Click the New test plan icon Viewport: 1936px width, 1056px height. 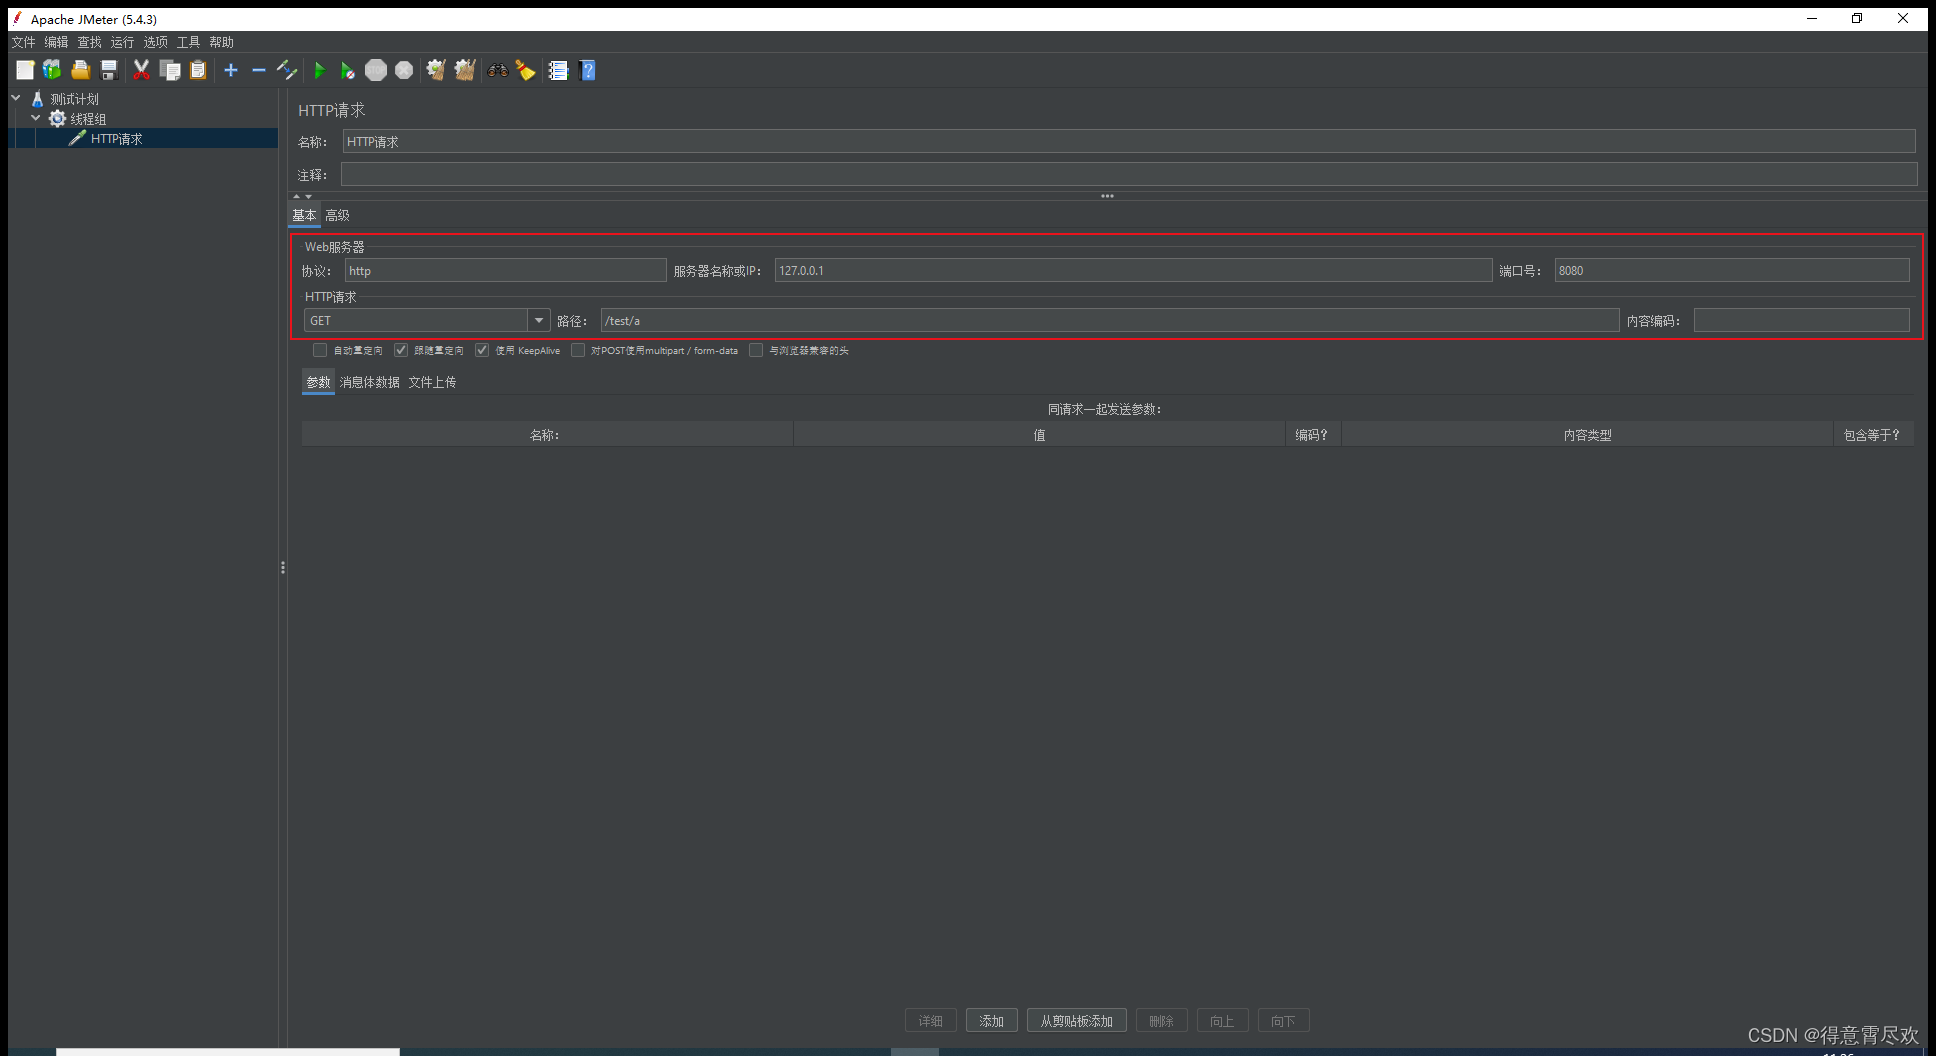(x=25, y=70)
